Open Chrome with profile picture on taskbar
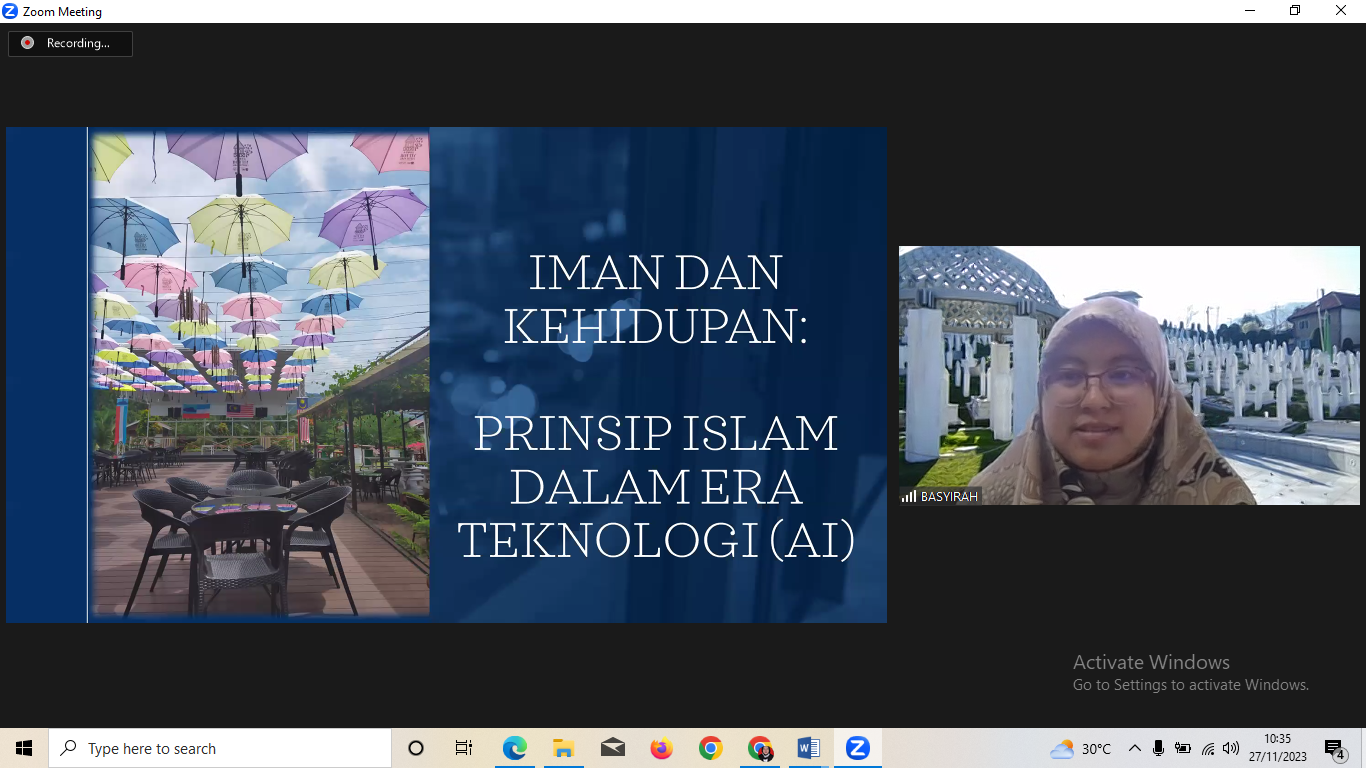 pos(760,748)
